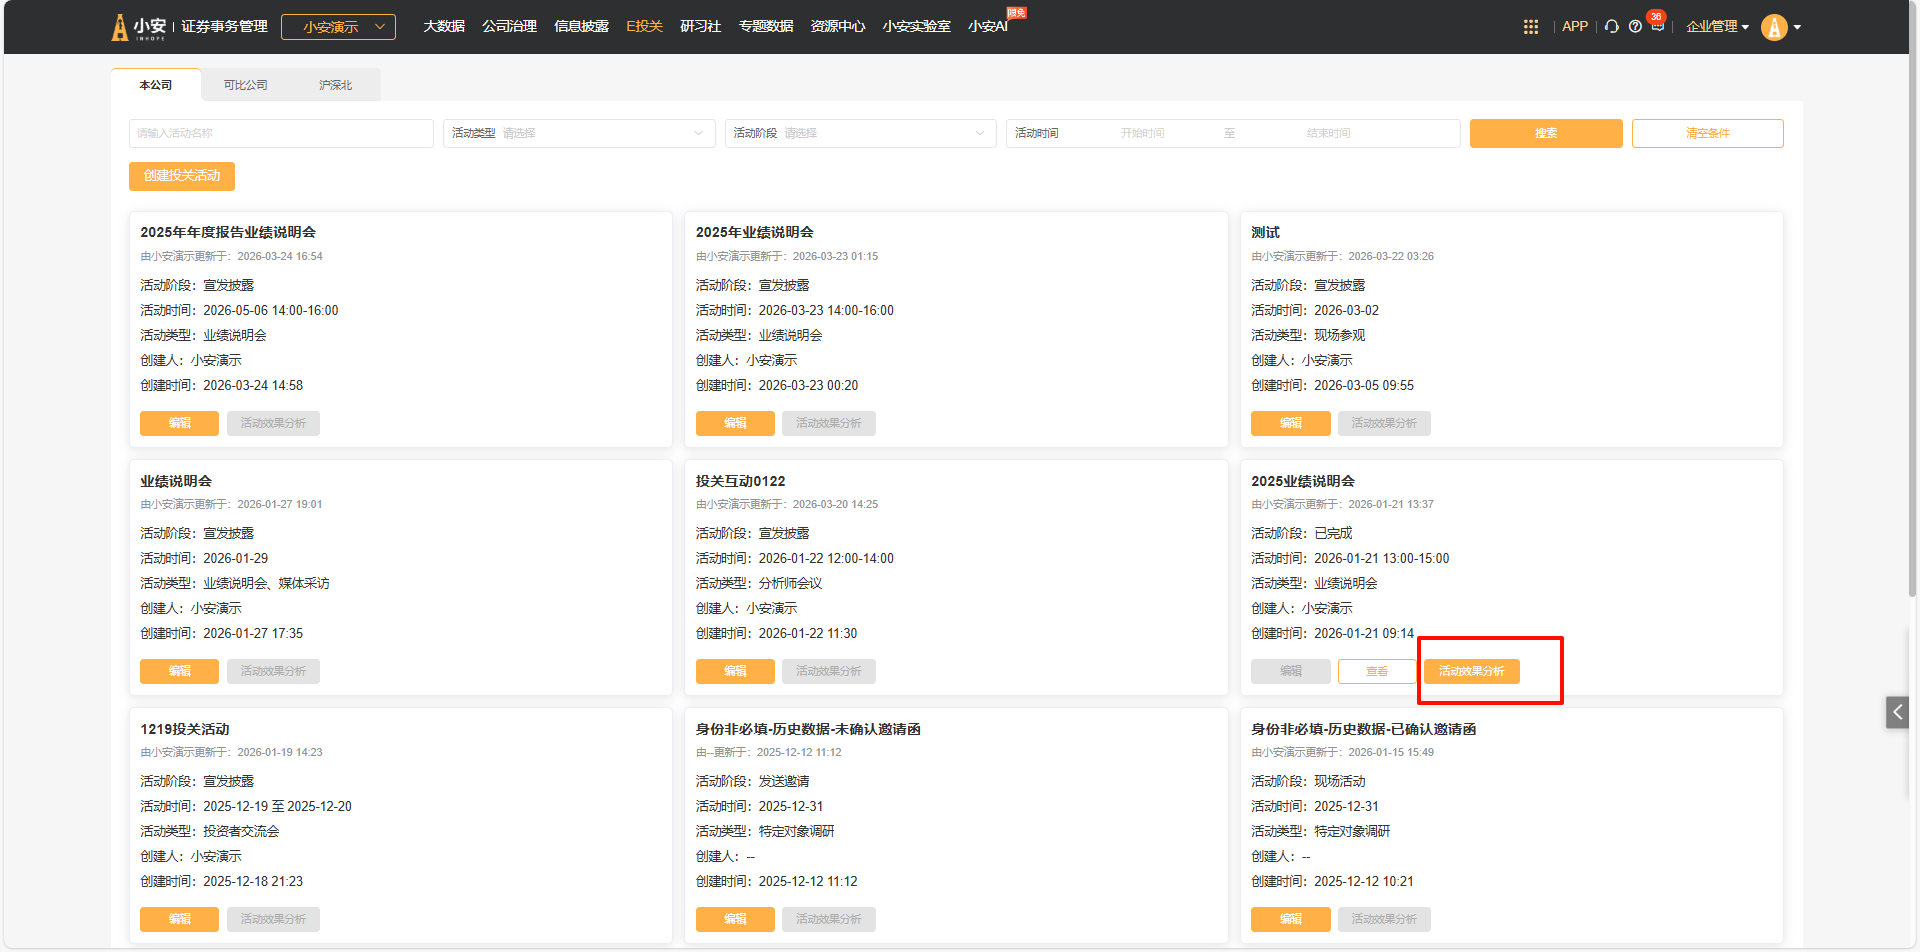Expand the 企业管理 dropdown menu
The width and height of the screenshot is (1920, 952).
[x=1717, y=27]
